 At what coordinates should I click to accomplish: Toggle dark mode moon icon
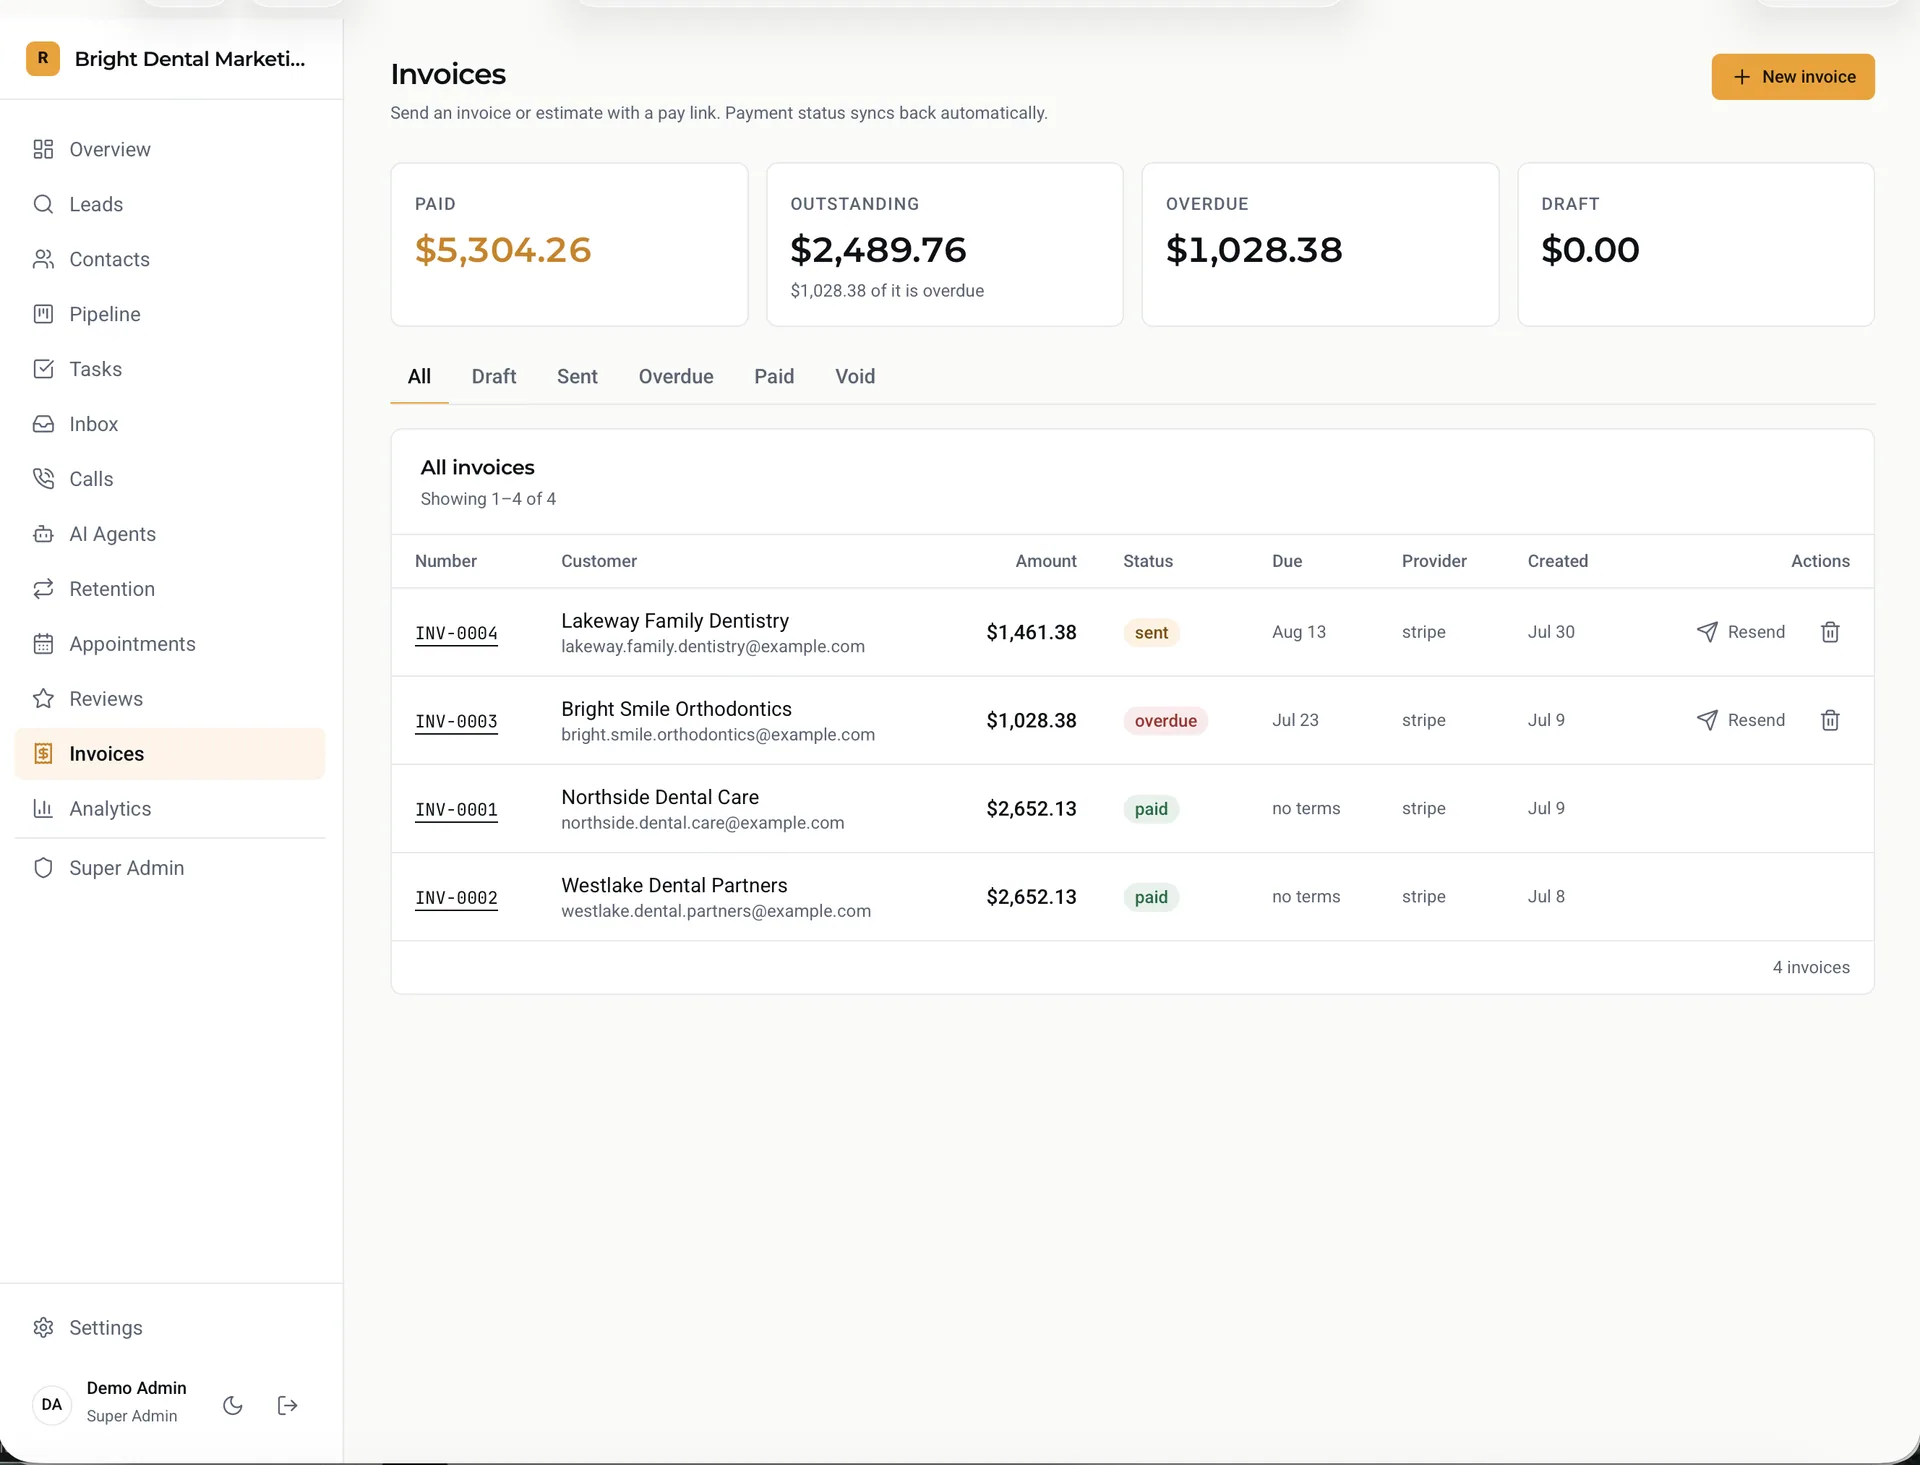[233, 1406]
